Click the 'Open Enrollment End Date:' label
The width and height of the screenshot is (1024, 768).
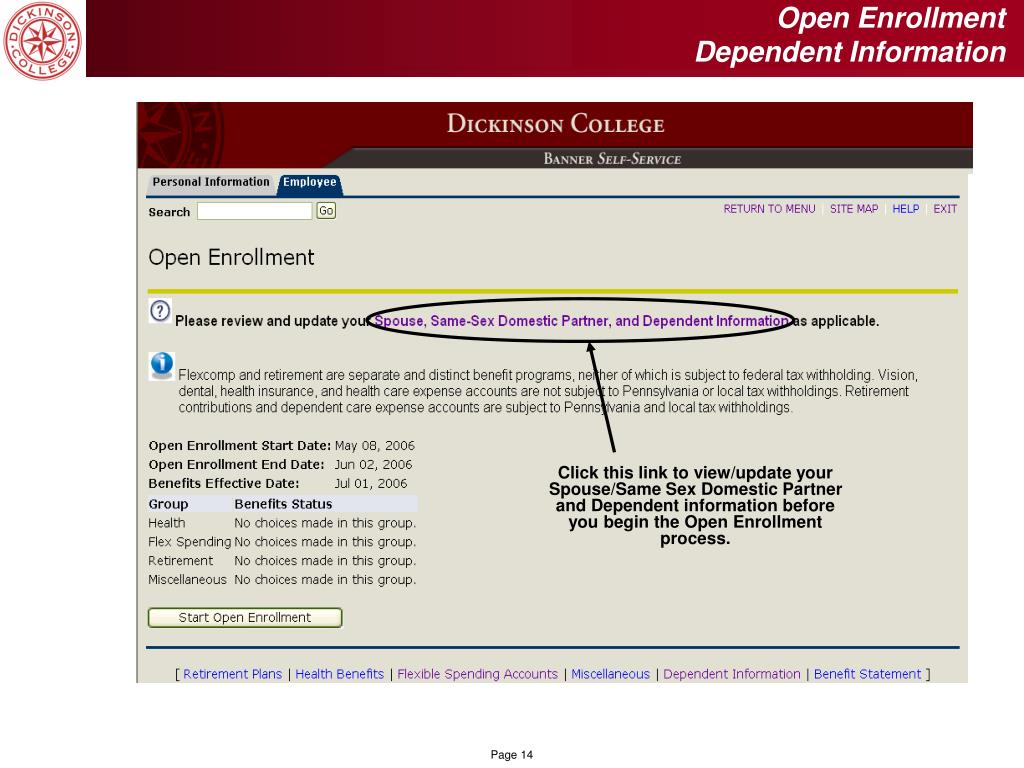[236, 465]
